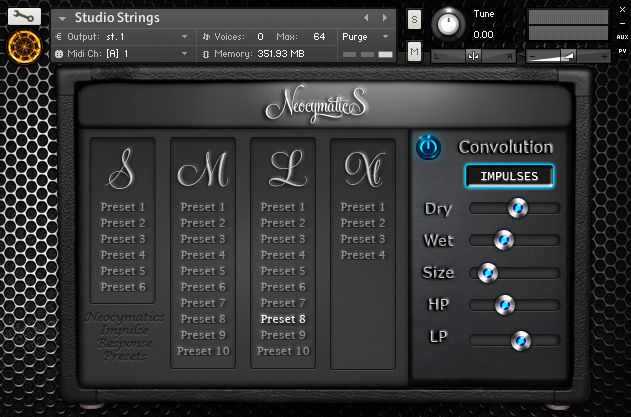Select Preset 10 in M column

tap(203, 351)
